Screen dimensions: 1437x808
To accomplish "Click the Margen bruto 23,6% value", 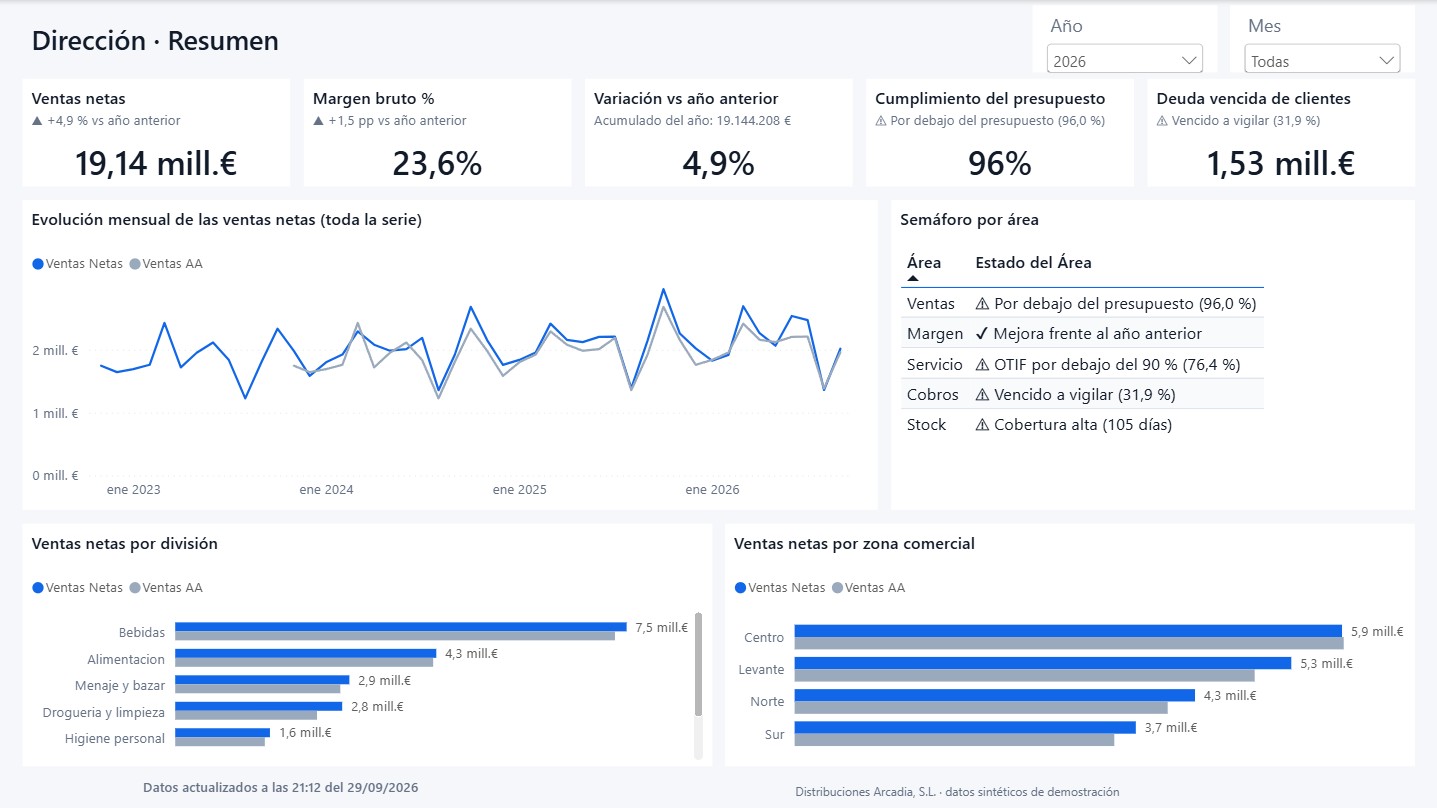I will click(x=437, y=163).
